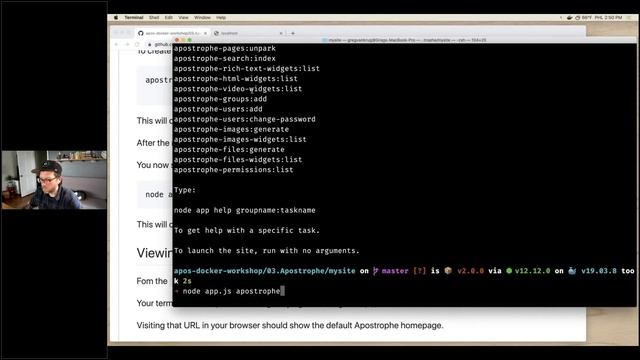Click the 'v12.12.0' Node version text
640x360 pixels.
533,271
